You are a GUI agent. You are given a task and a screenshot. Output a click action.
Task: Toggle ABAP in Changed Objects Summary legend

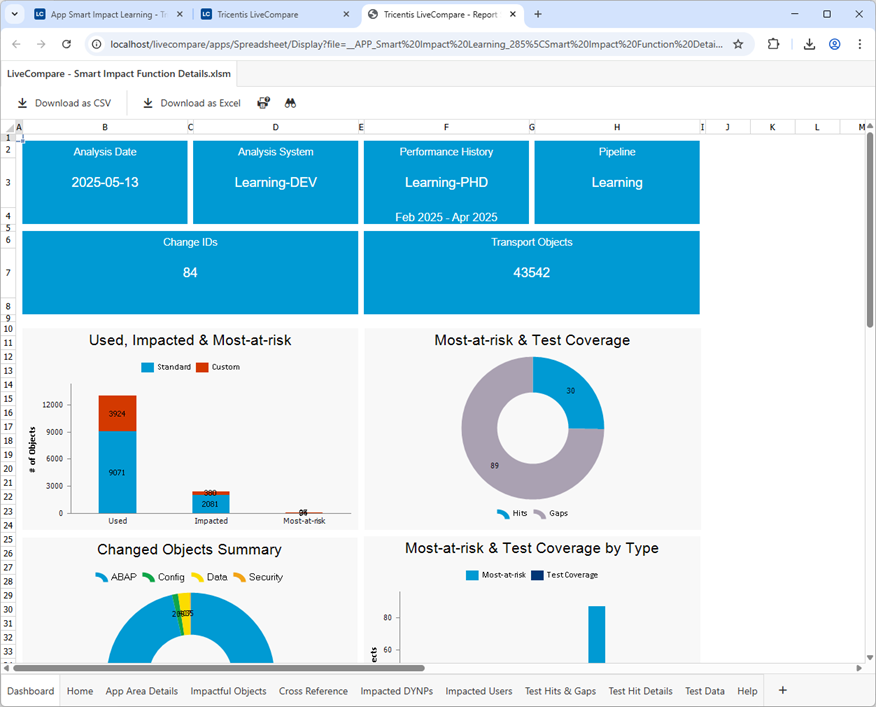(120, 577)
